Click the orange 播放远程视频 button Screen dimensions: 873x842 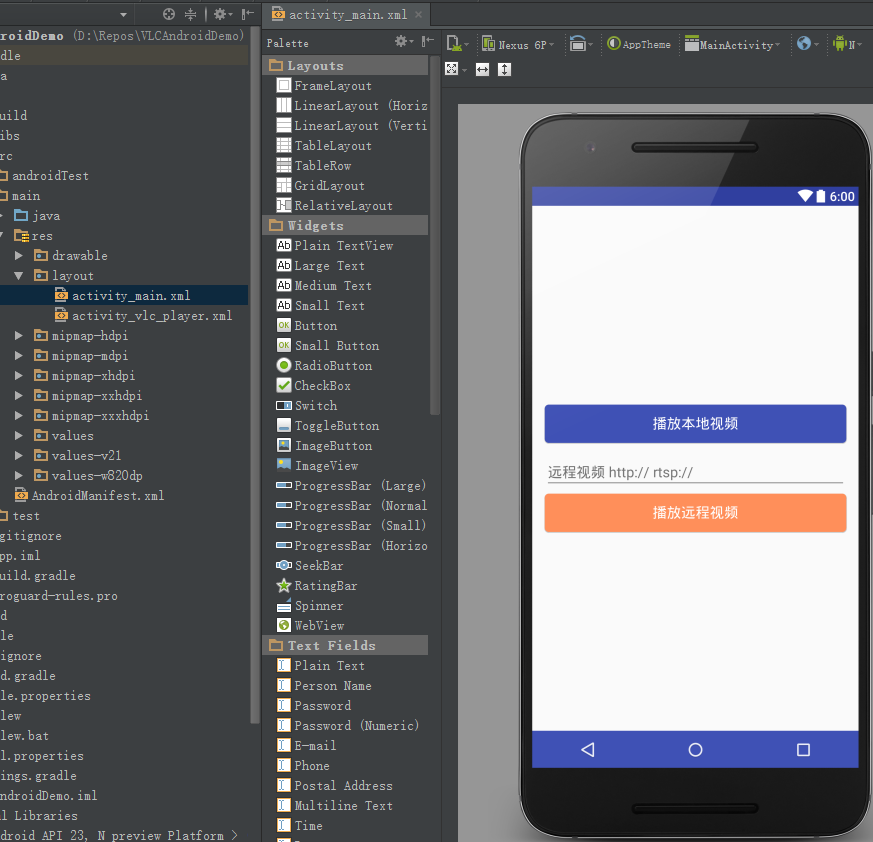[x=695, y=513]
